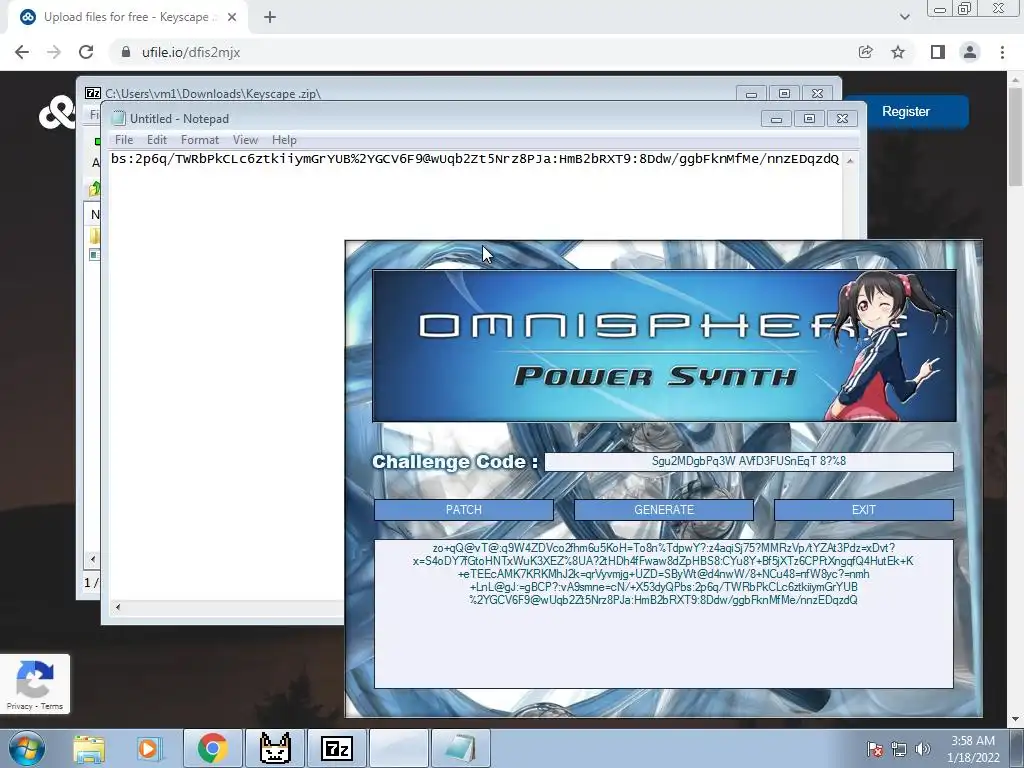Open Windows Media Player from taskbar
Viewport: 1024px width, 768px height.
pyautogui.click(x=149, y=748)
